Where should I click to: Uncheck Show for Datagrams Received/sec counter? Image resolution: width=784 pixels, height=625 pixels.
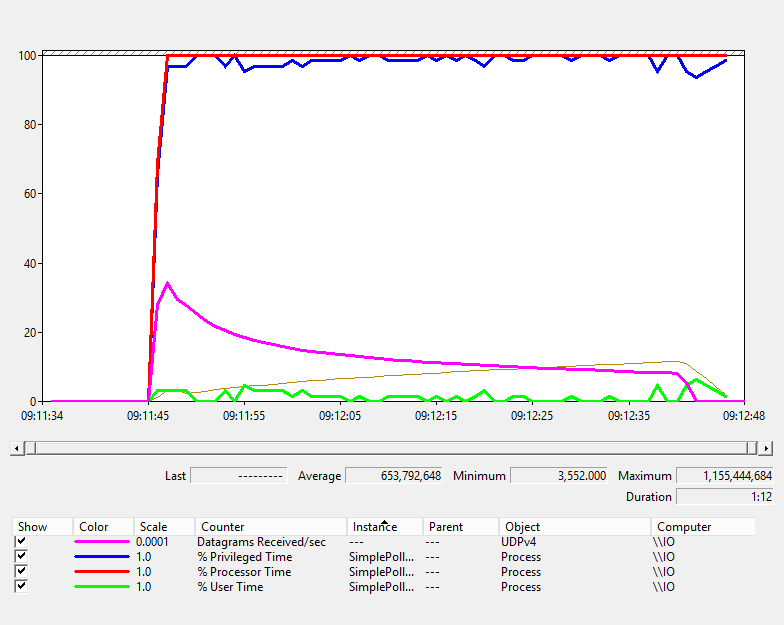[x=21, y=542]
